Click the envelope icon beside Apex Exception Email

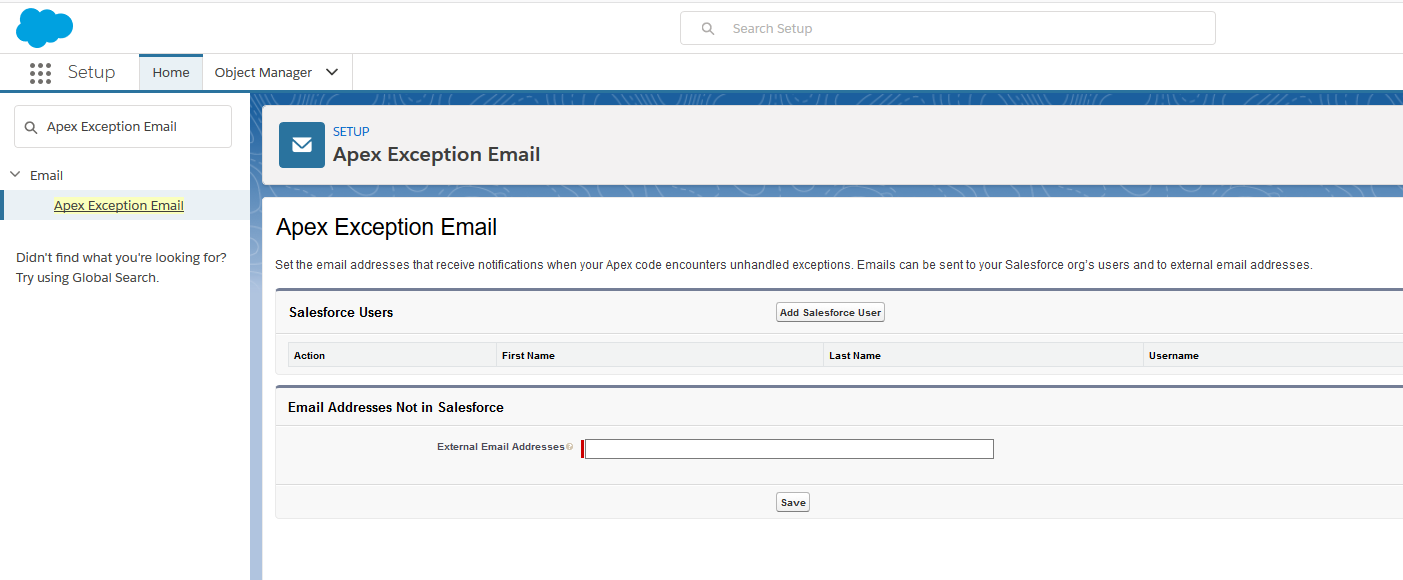tap(302, 145)
